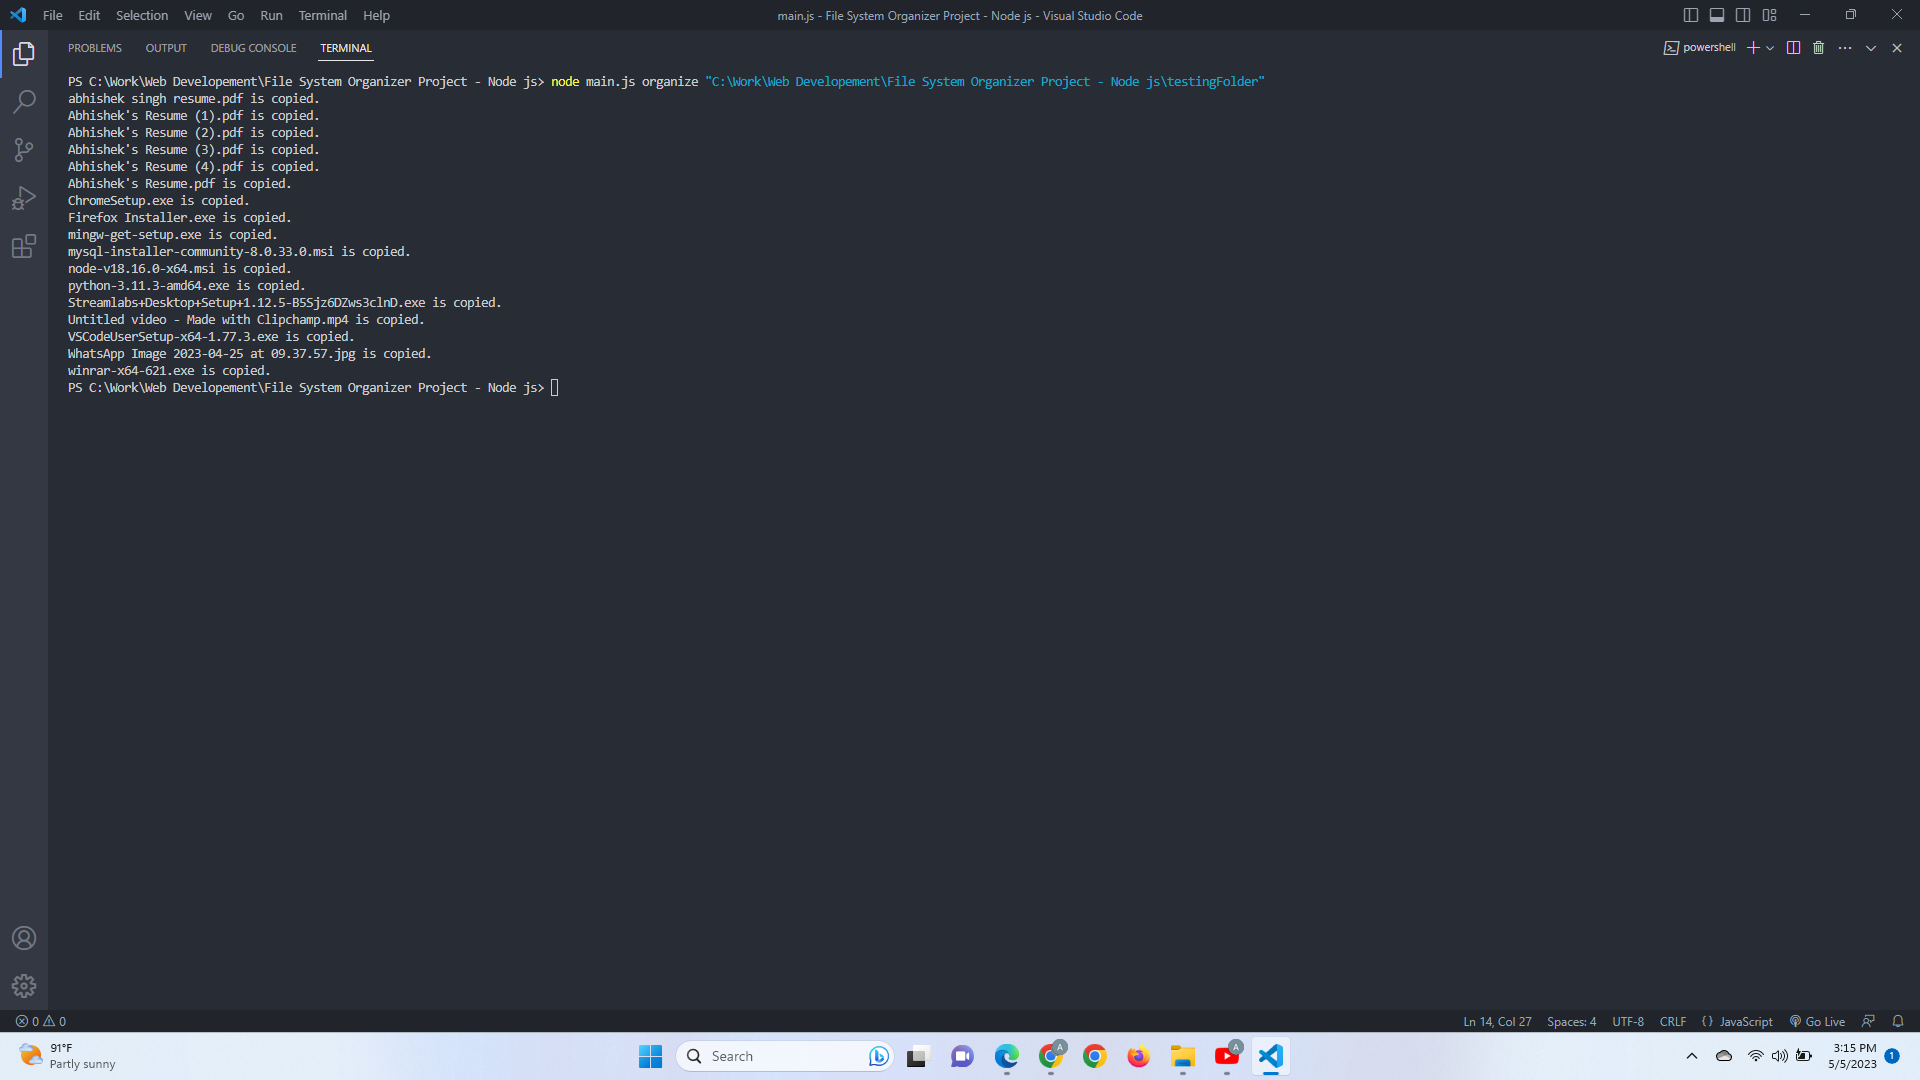Image resolution: width=1920 pixels, height=1080 pixels.
Task: Click 'ChromeSetup.exe is copied.' line
Action: [159, 201]
